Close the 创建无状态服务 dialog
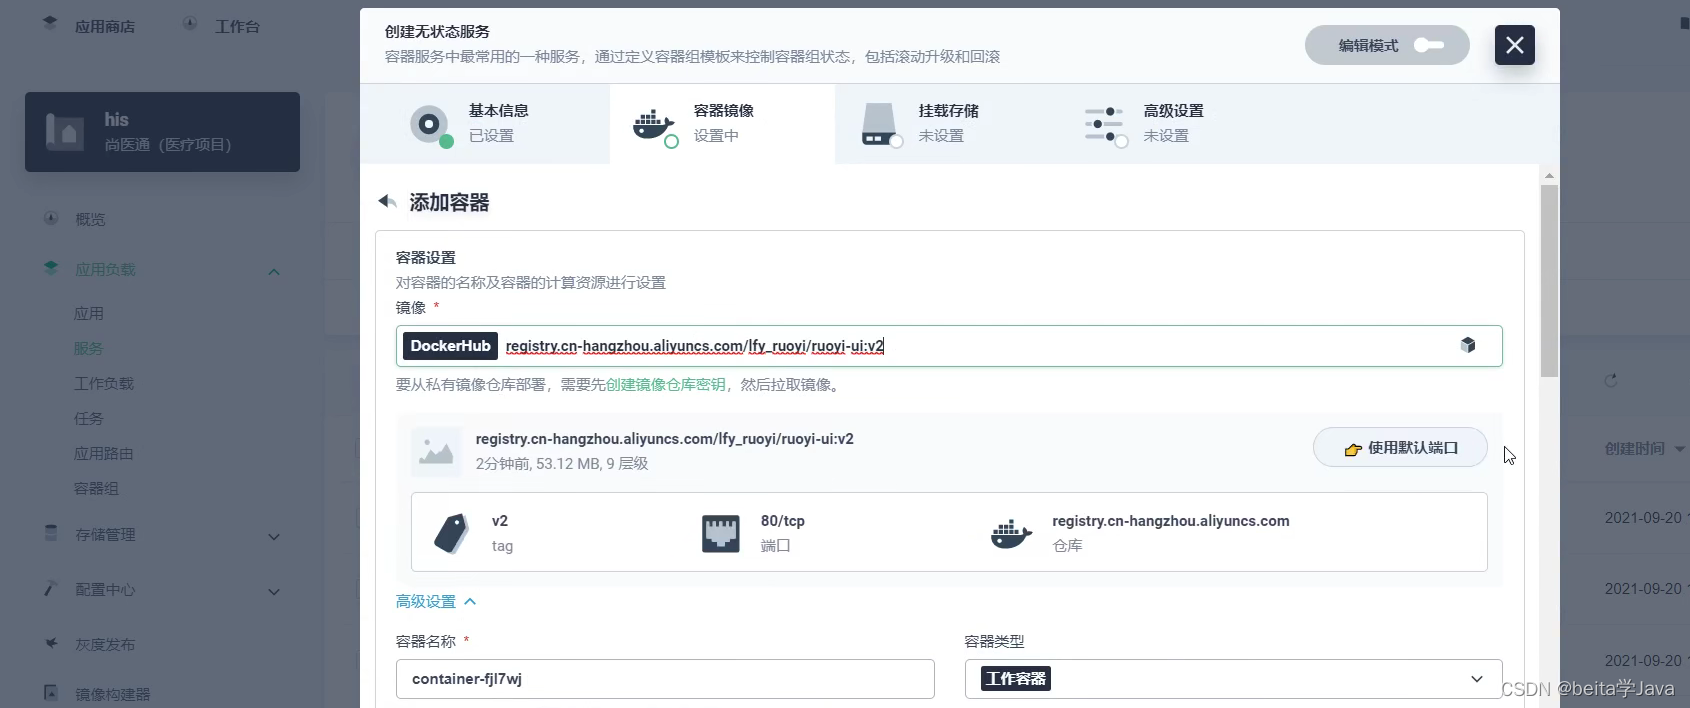The height and width of the screenshot is (708, 1690). (x=1515, y=45)
